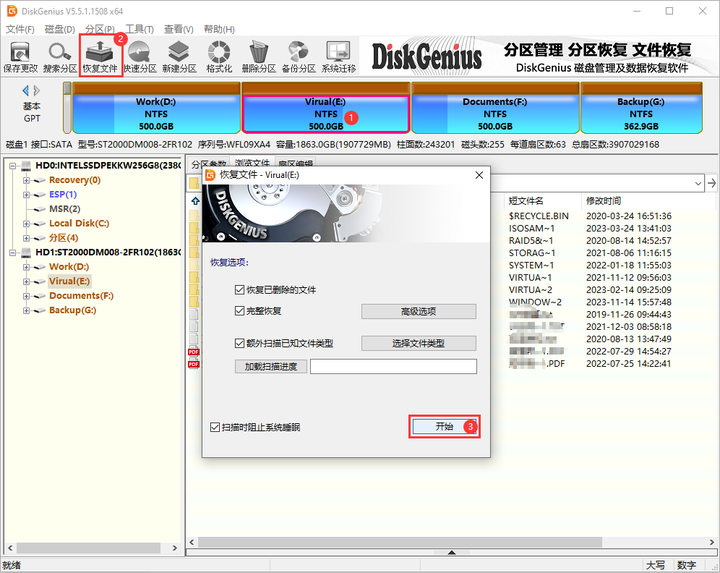Open the 帮助(H) menu
The image size is (720, 573).
(x=219, y=29)
